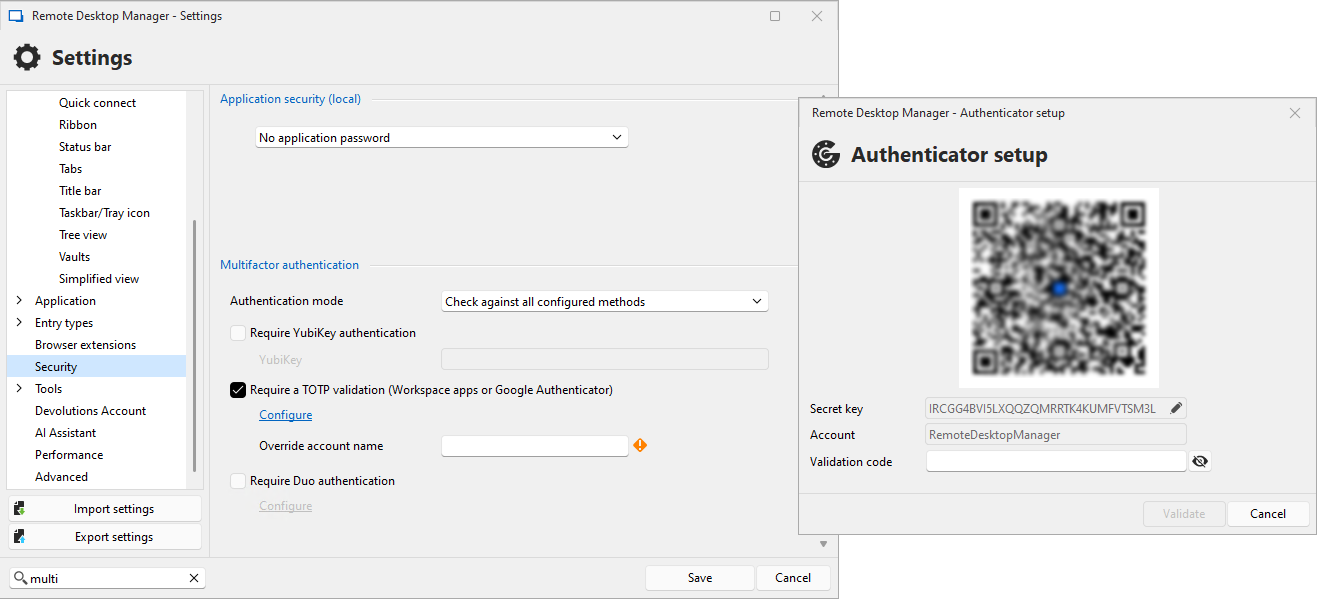Click the Validation code input field
Image resolution: width=1318 pixels, height=600 pixels.
point(1056,461)
